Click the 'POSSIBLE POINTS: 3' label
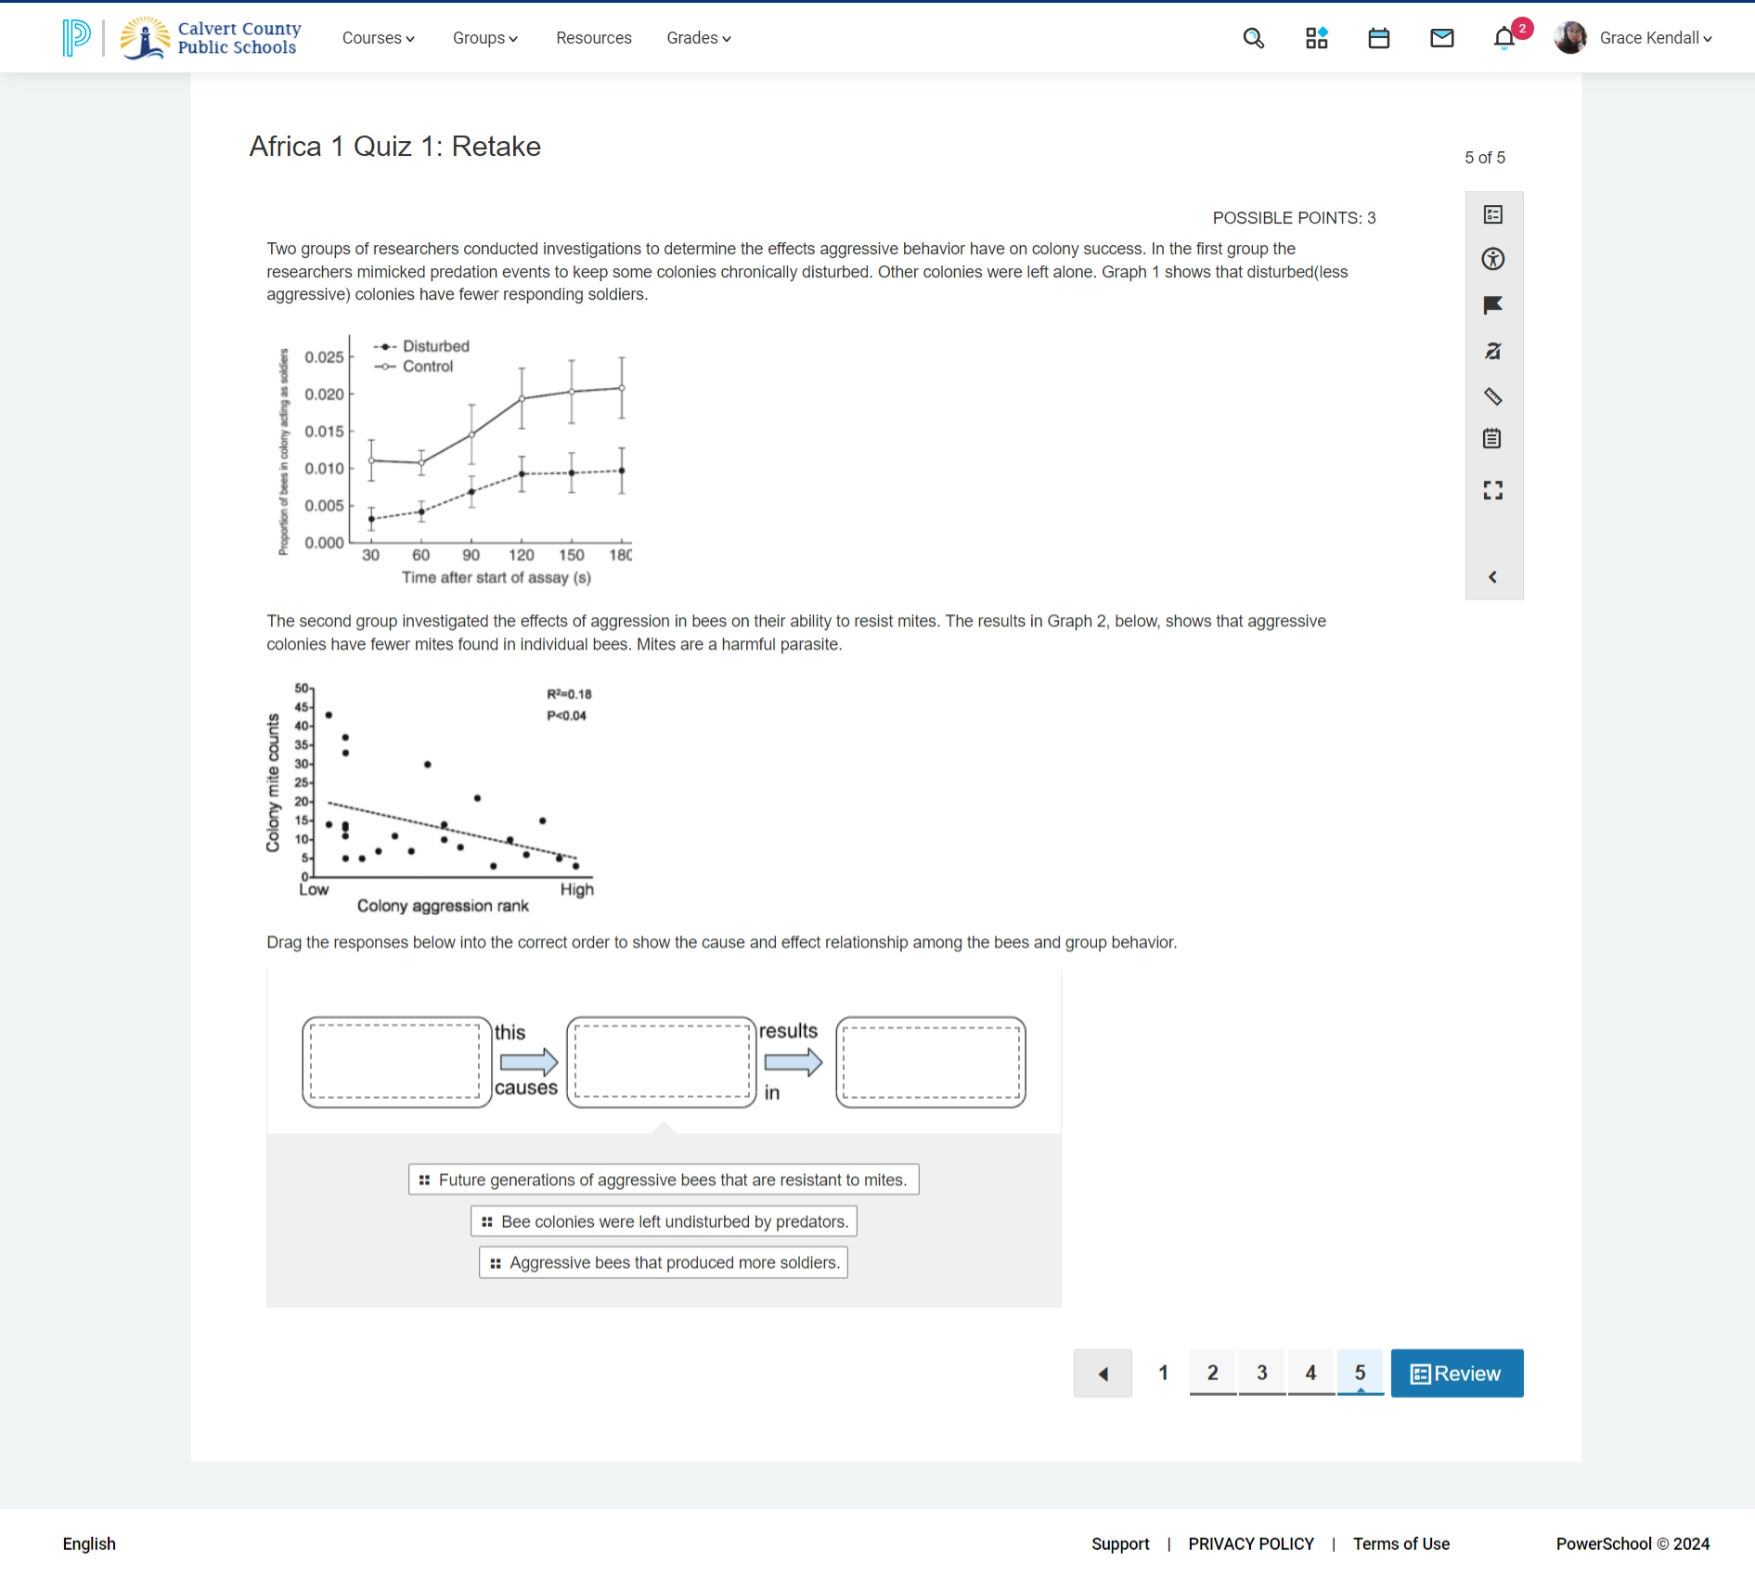Viewport: 1755px width, 1577px height. (x=1294, y=218)
